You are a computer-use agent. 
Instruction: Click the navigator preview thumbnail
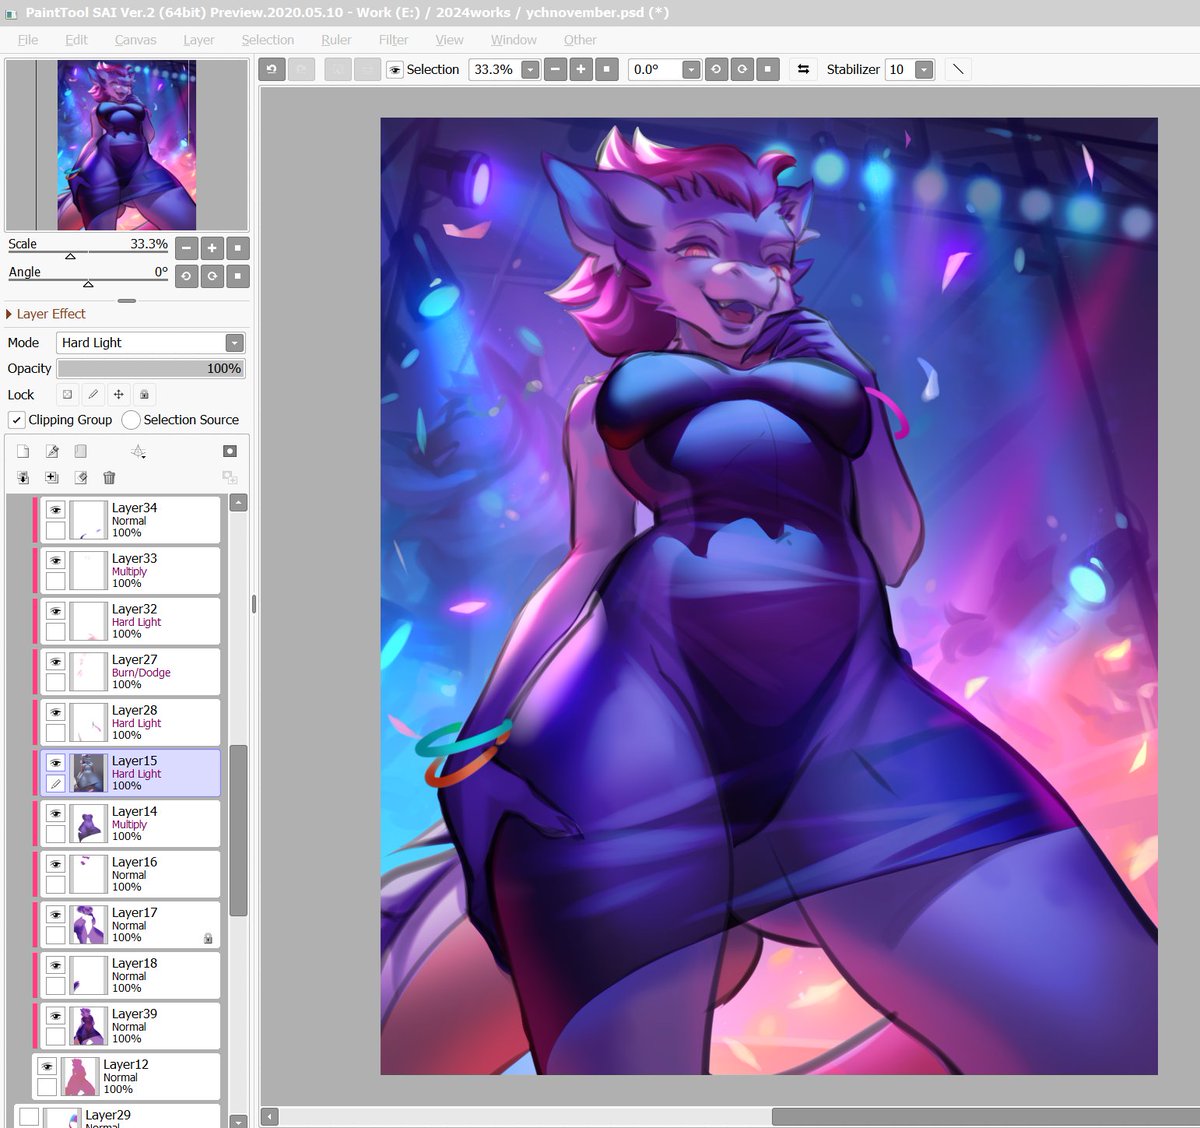click(126, 145)
